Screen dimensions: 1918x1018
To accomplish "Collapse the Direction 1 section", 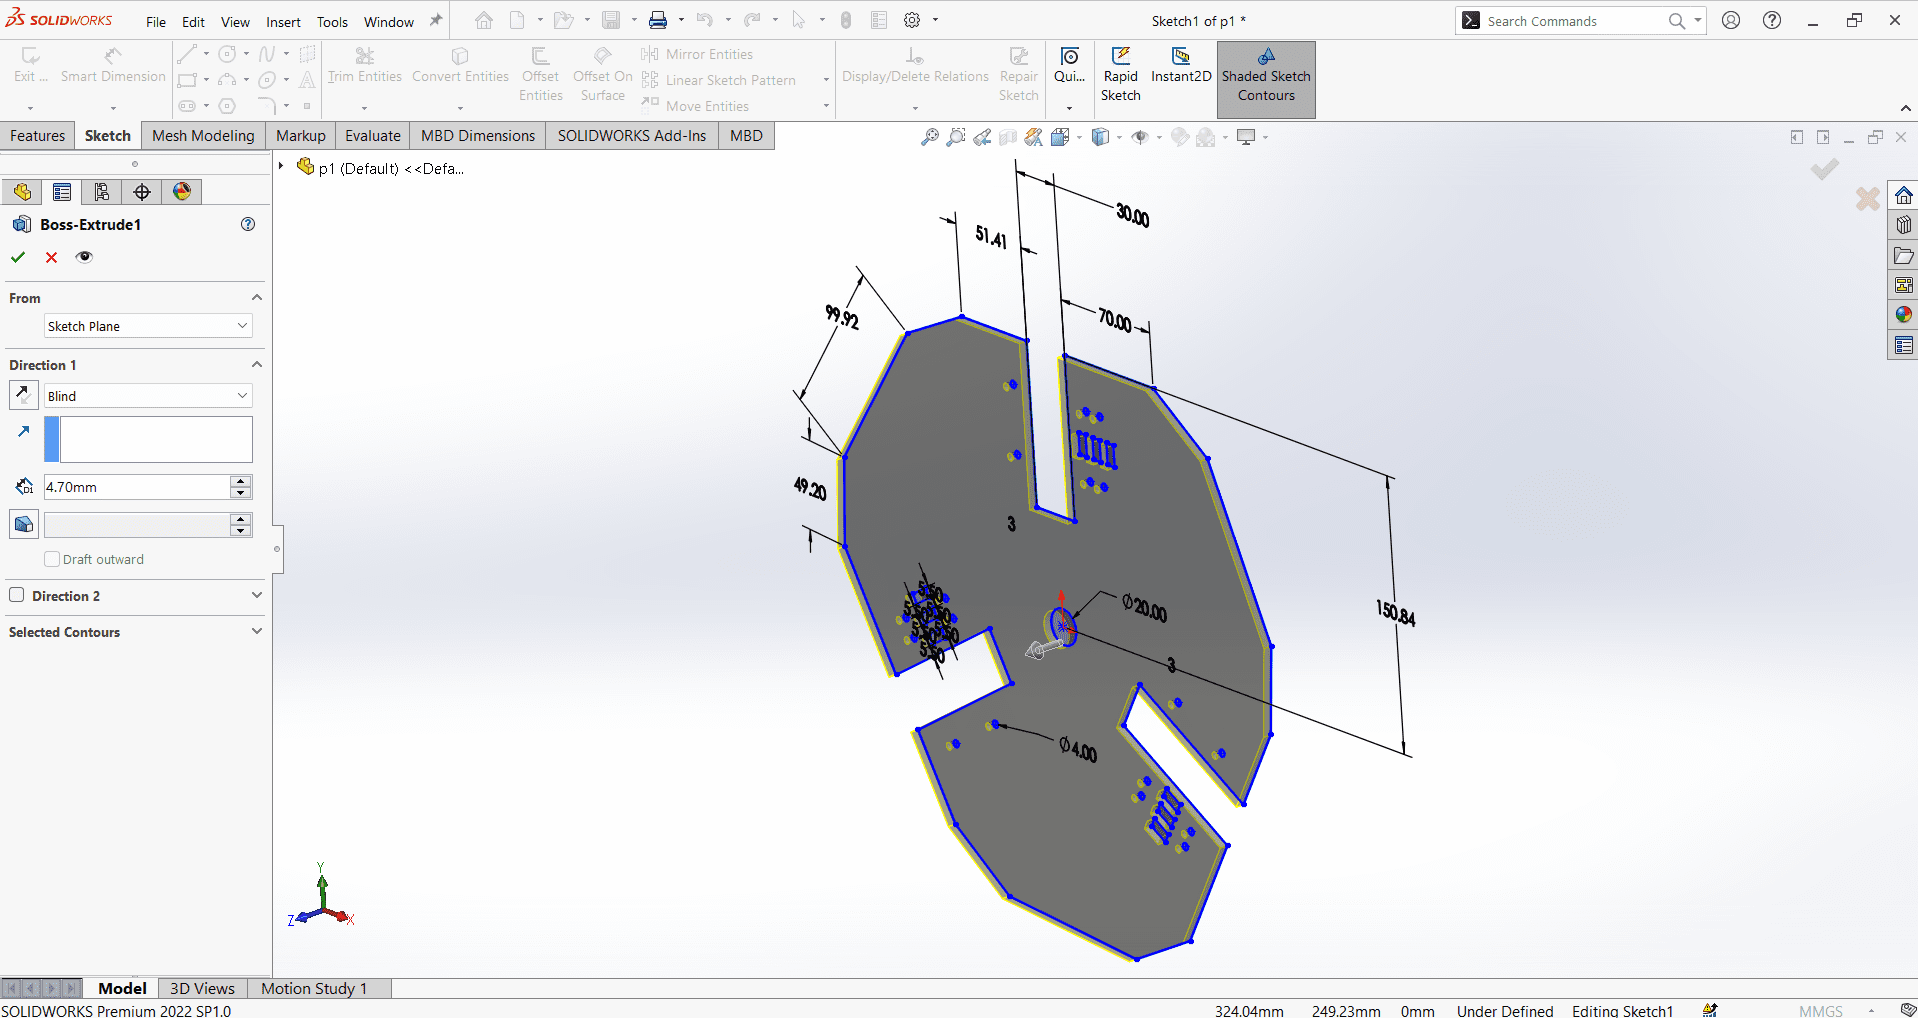I will [x=257, y=365].
